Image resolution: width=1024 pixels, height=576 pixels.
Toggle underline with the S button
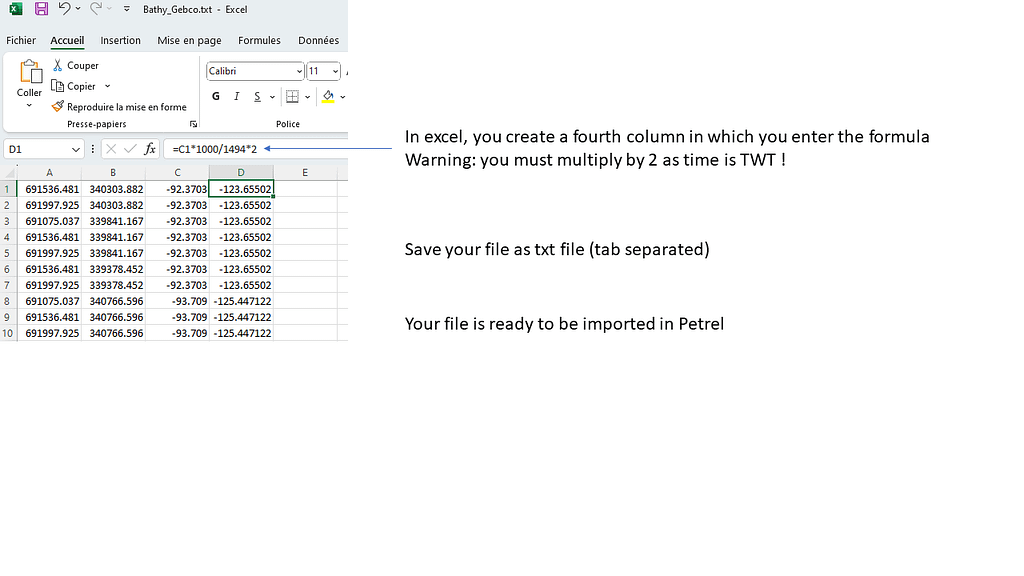coord(257,97)
